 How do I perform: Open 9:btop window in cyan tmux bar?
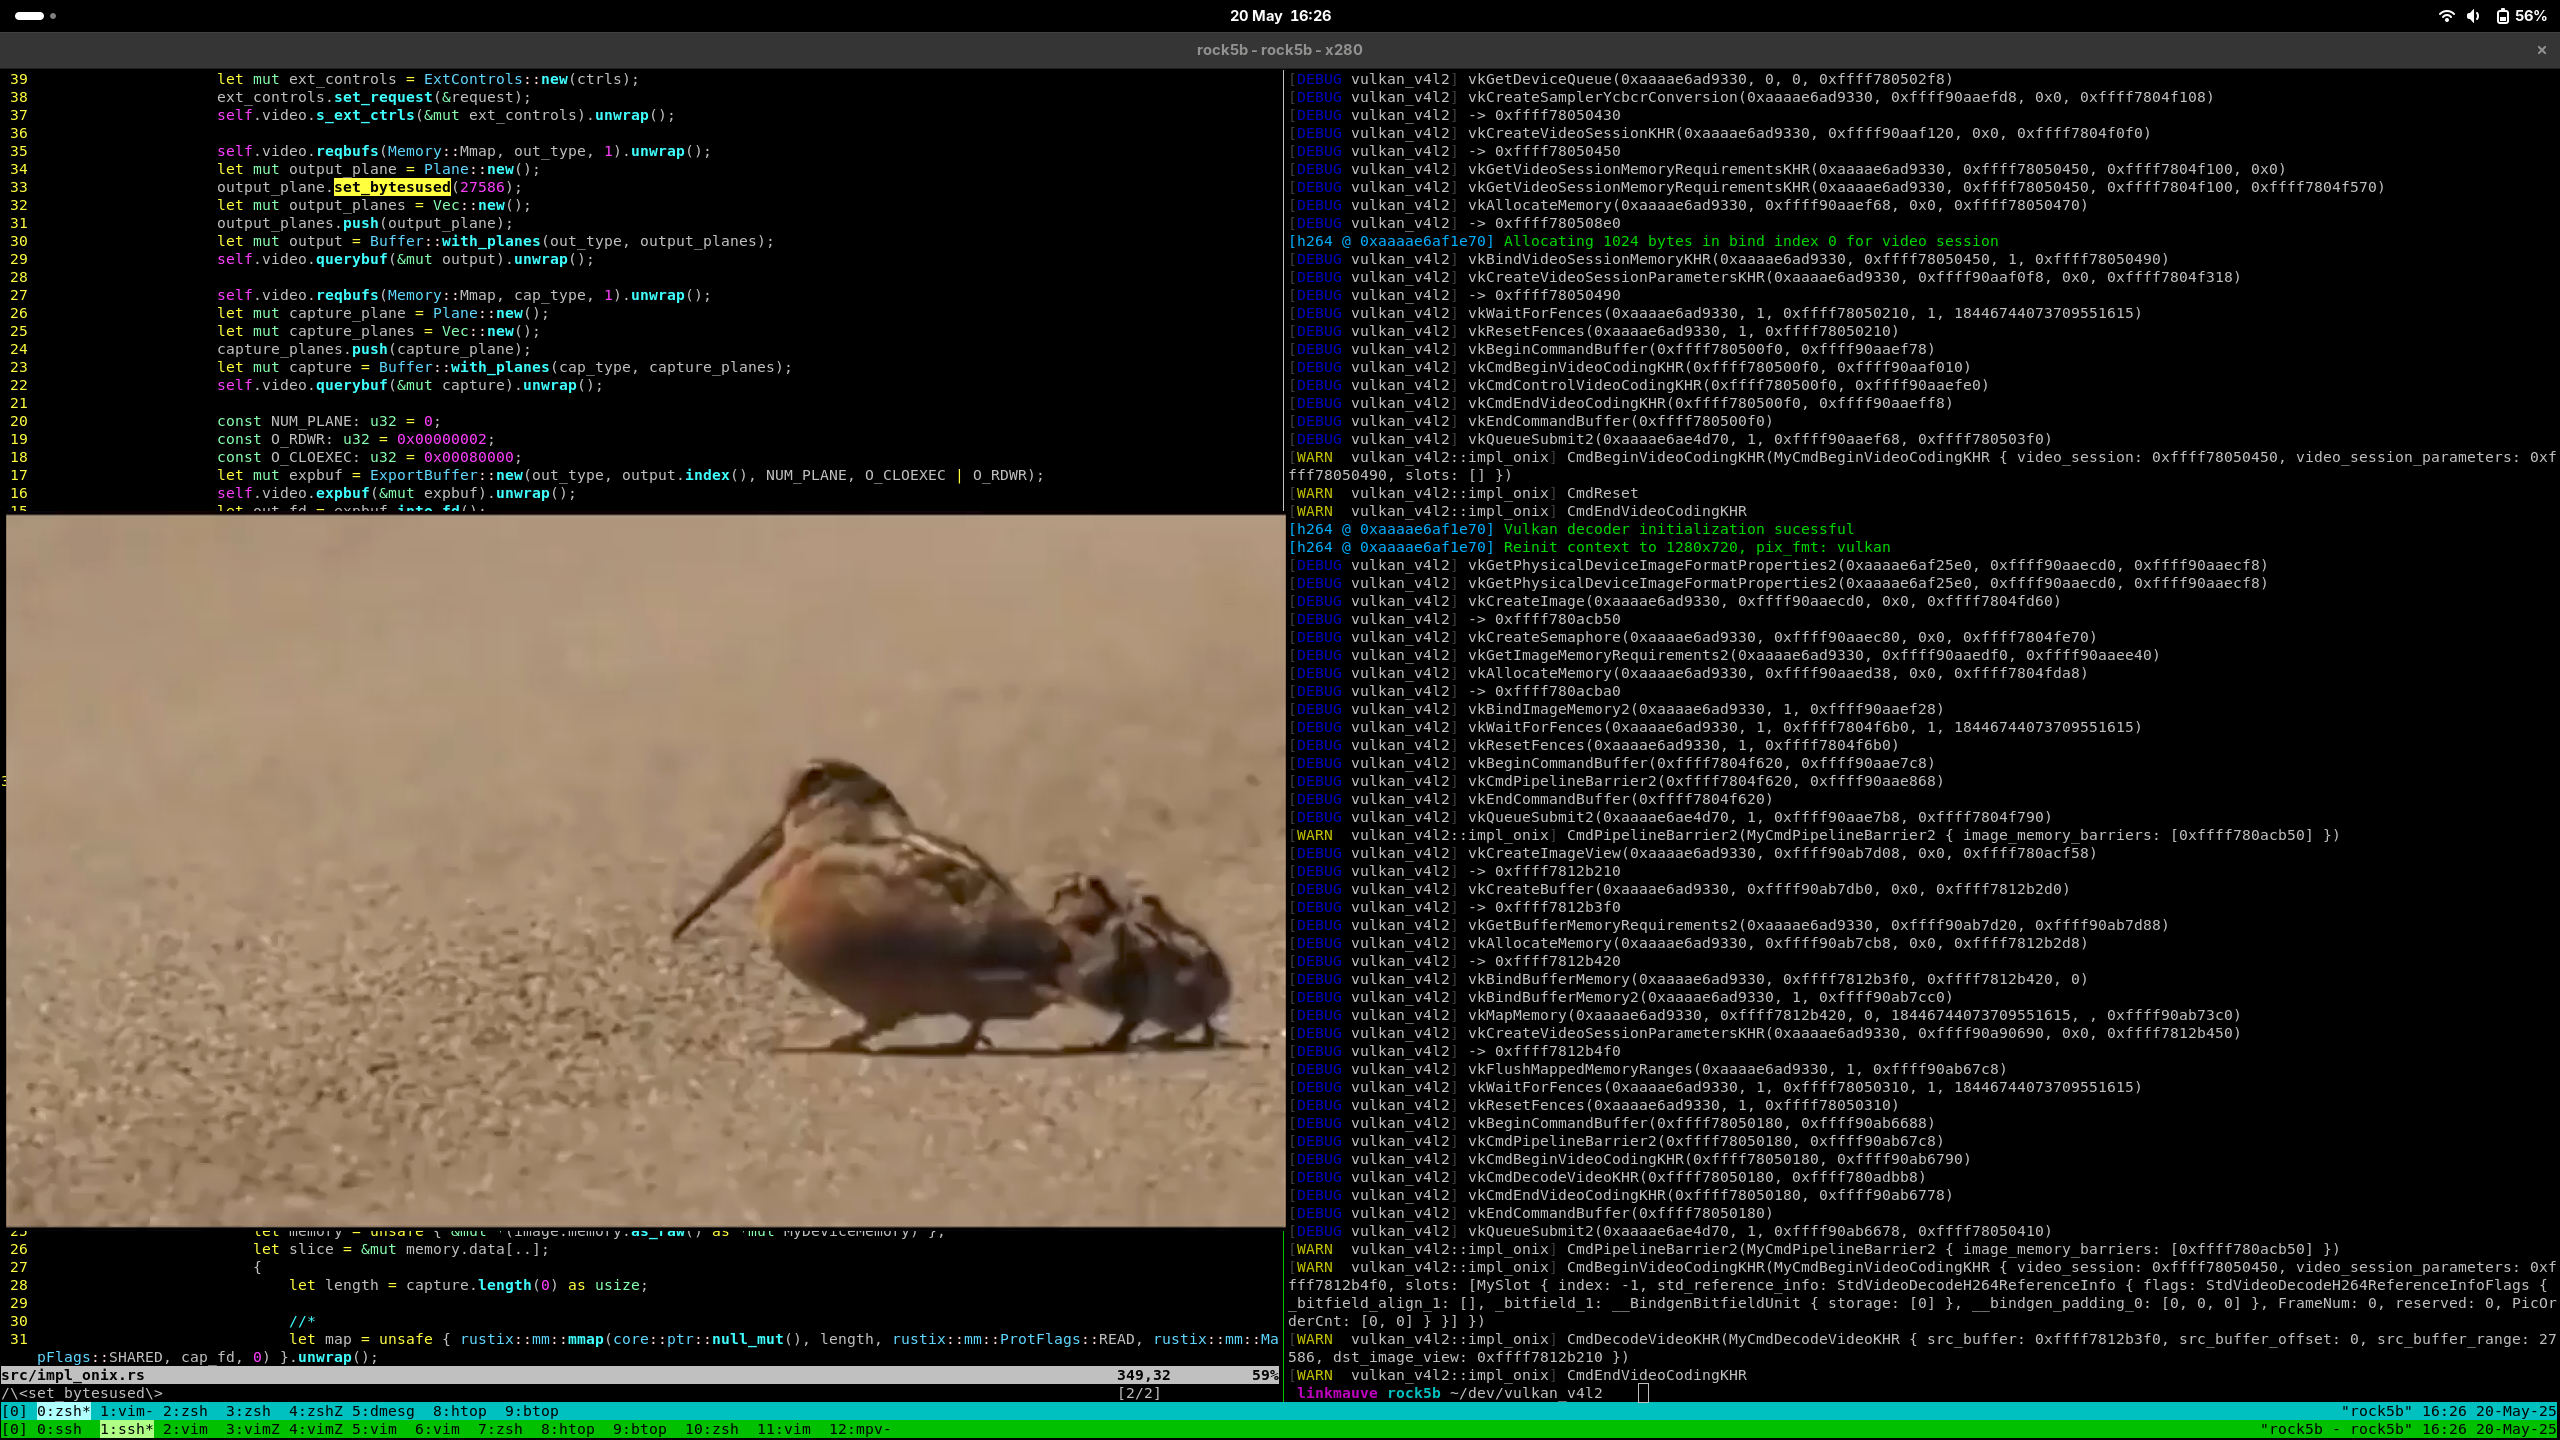click(x=532, y=1411)
